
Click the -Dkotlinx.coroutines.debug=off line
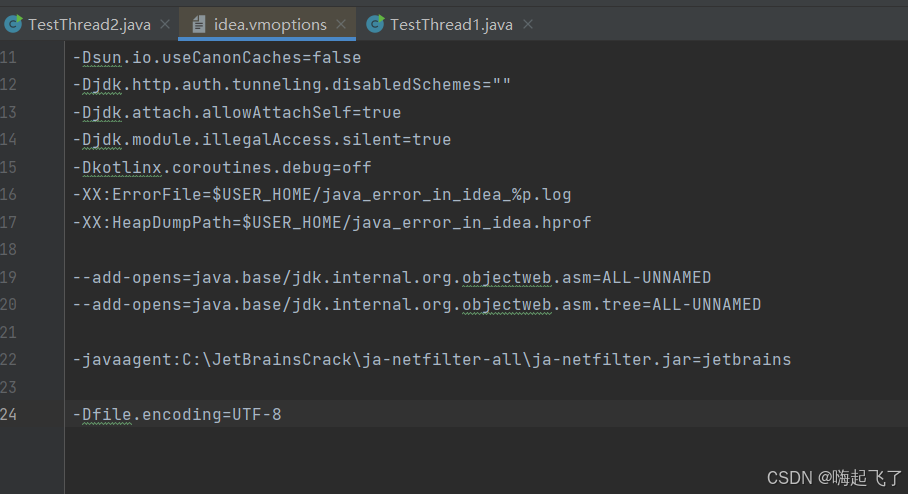[x=221, y=167]
